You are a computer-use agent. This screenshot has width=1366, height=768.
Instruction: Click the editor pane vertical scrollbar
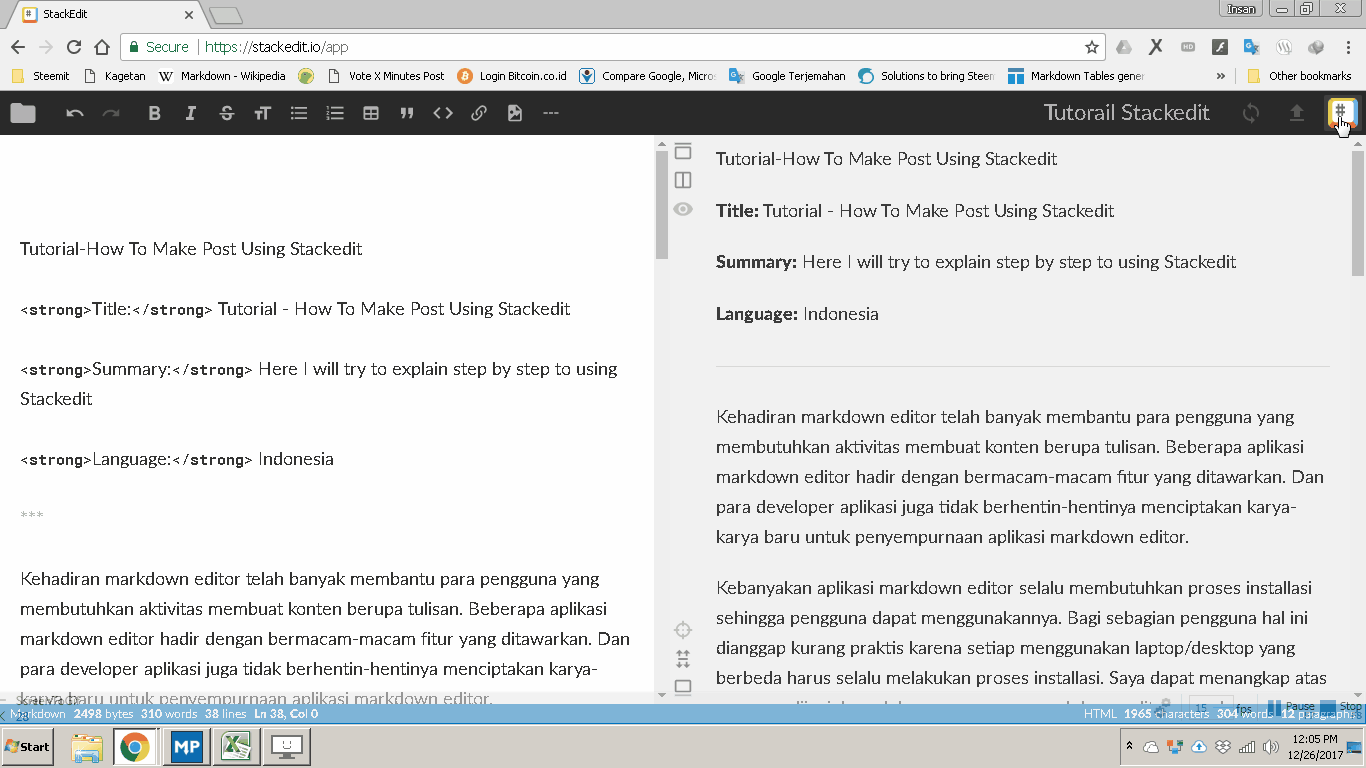[x=661, y=203]
